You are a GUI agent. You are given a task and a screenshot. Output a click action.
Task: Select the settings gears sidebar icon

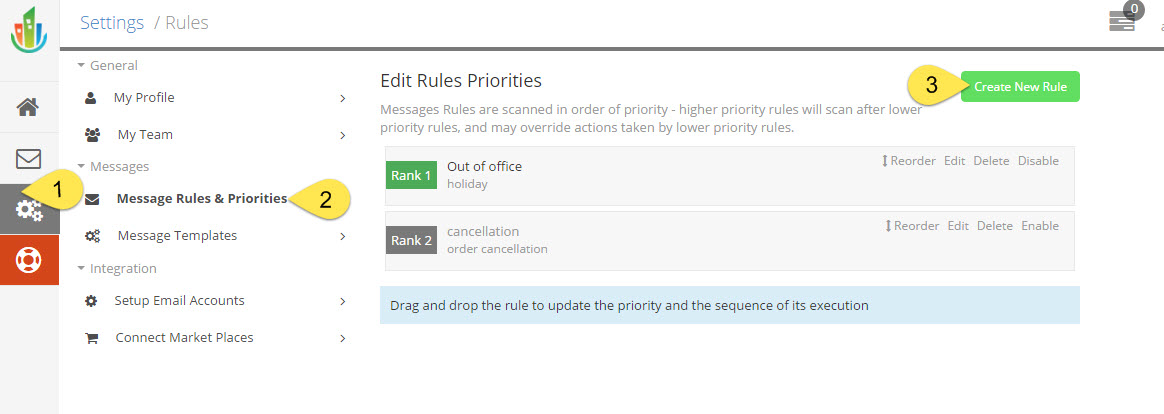(x=29, y=210)
